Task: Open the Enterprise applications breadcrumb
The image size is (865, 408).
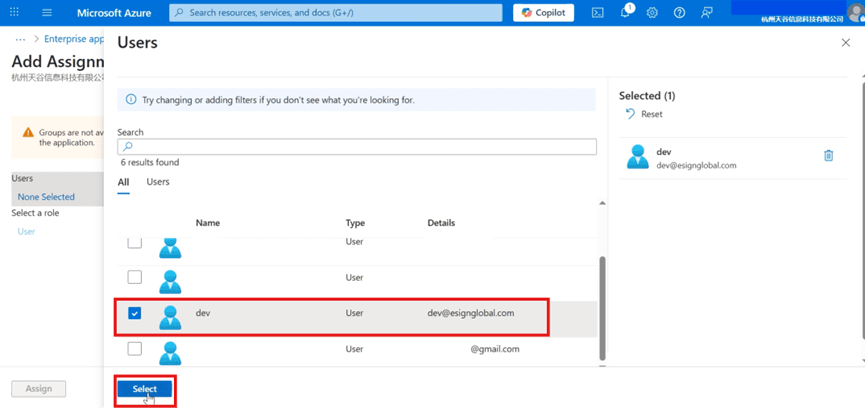Action: 74,39
